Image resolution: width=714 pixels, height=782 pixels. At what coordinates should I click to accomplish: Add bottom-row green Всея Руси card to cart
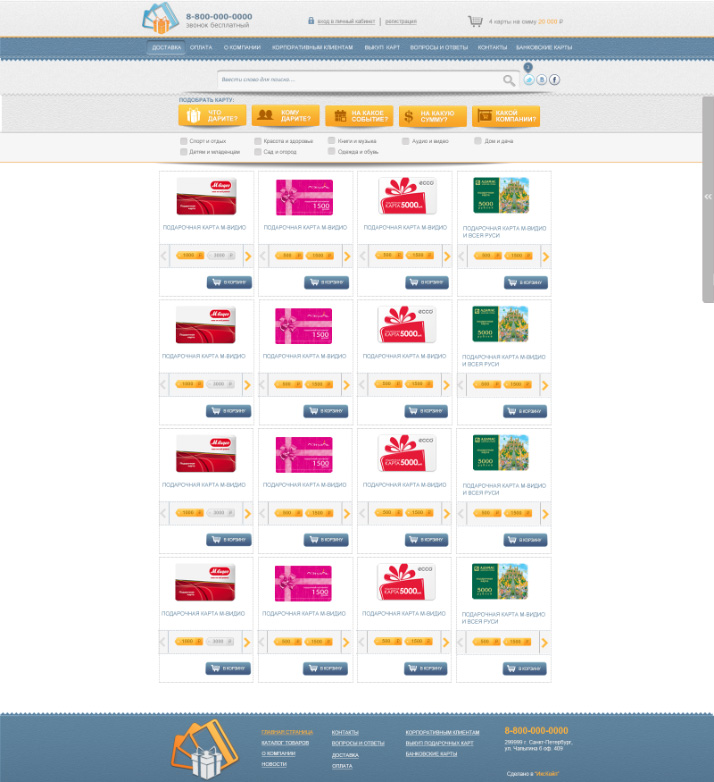(x=525, y=668)
